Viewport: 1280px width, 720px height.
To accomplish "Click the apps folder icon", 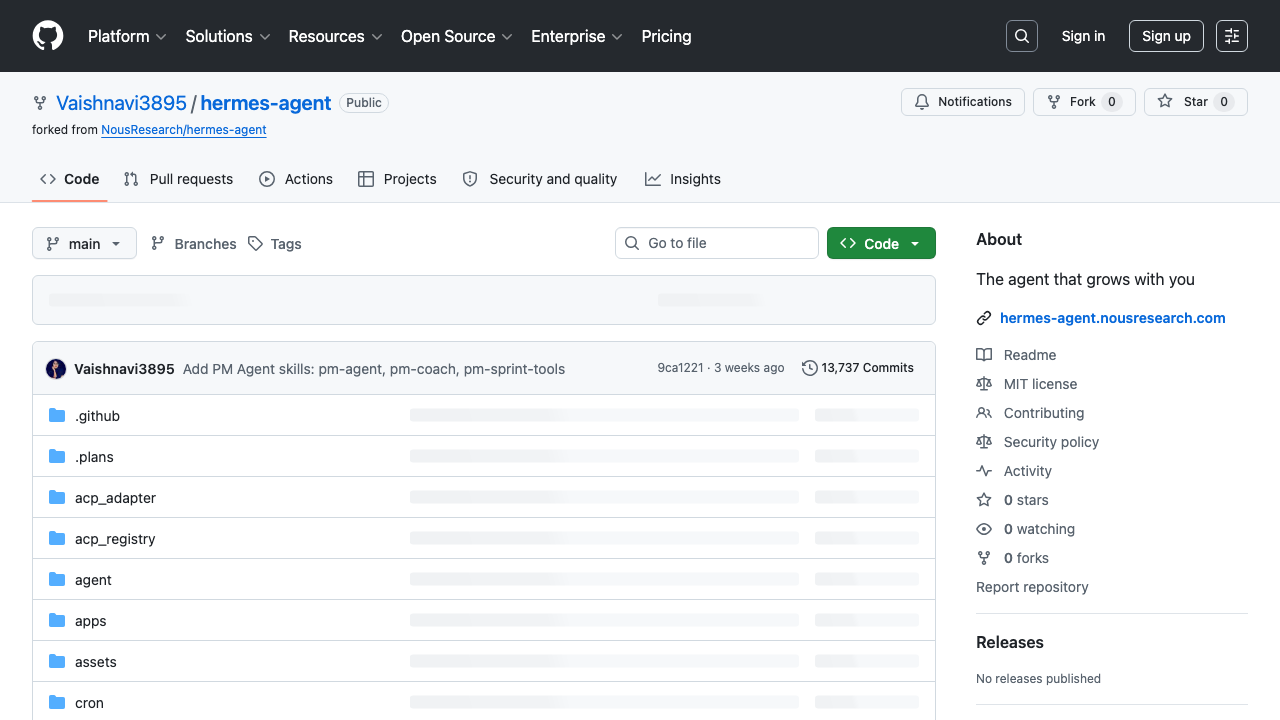I will [57, 621].
